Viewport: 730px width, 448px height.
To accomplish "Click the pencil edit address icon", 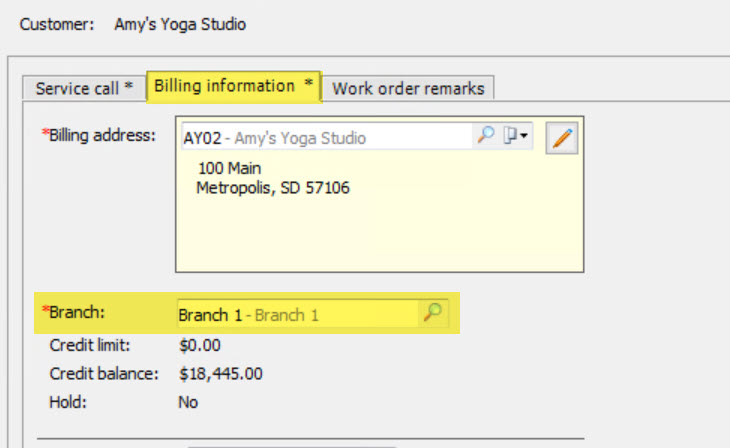I will click(x=562, y=138).
